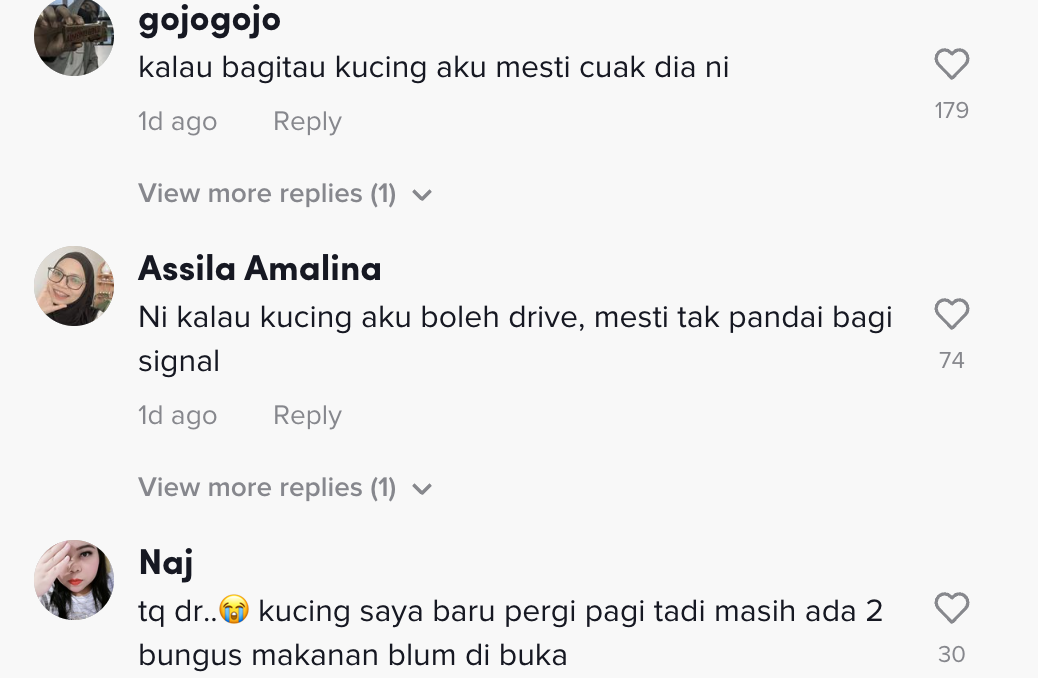Reply to gojogojo's comment

[307, 122]
